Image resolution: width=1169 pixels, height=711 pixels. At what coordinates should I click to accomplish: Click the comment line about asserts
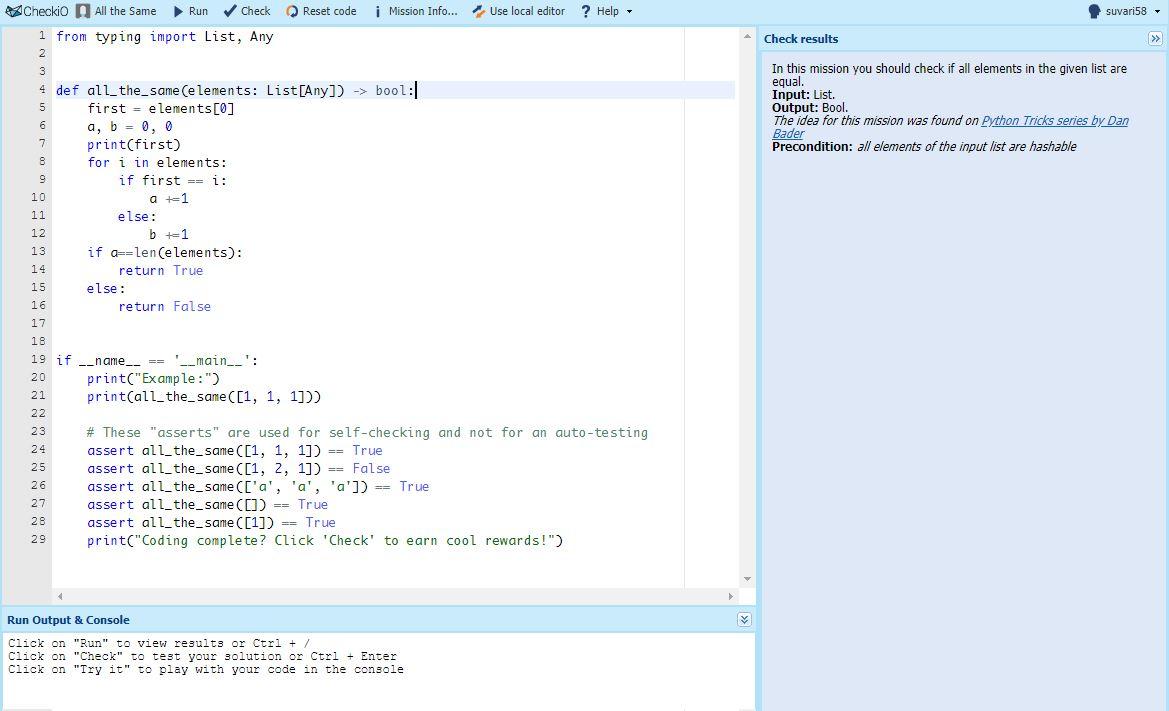(x=368, y=433)
